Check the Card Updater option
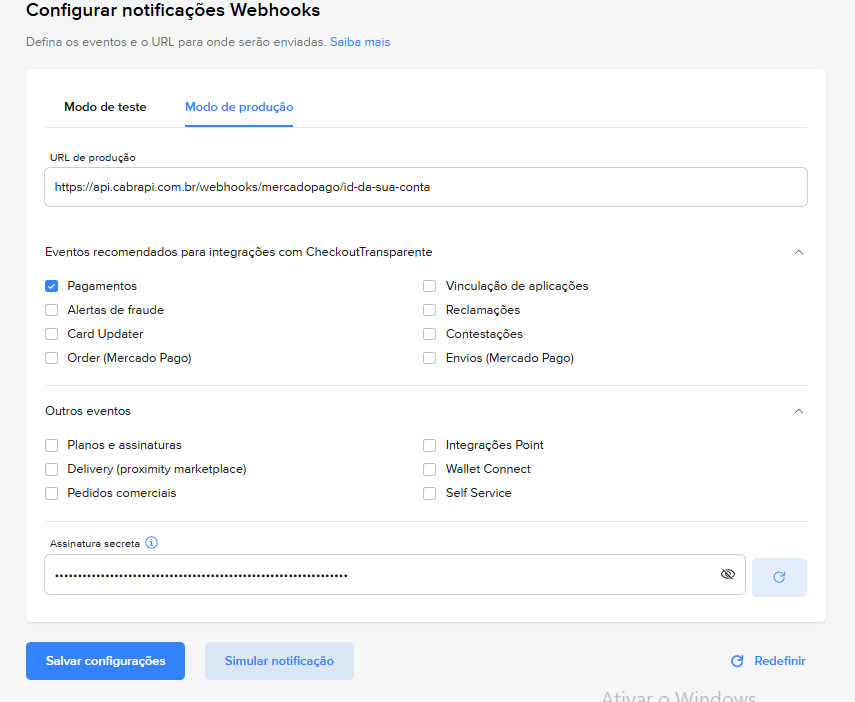Viewport: 855px width, 702px height. (52, 334)
